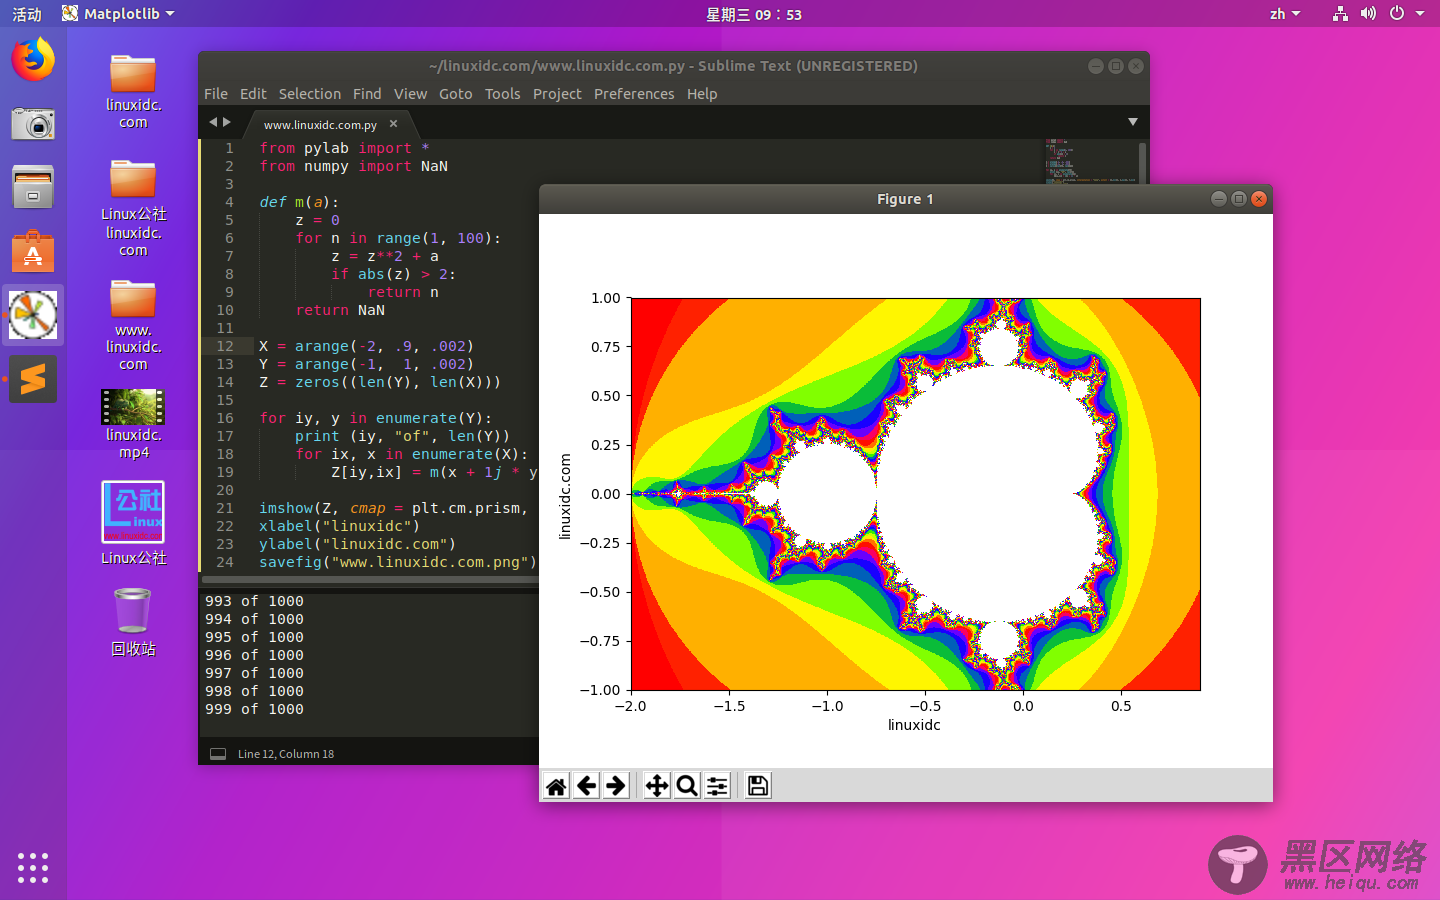Close the www.linuxidc.com.py tab

pyautogui.click(x=393, y=124)
